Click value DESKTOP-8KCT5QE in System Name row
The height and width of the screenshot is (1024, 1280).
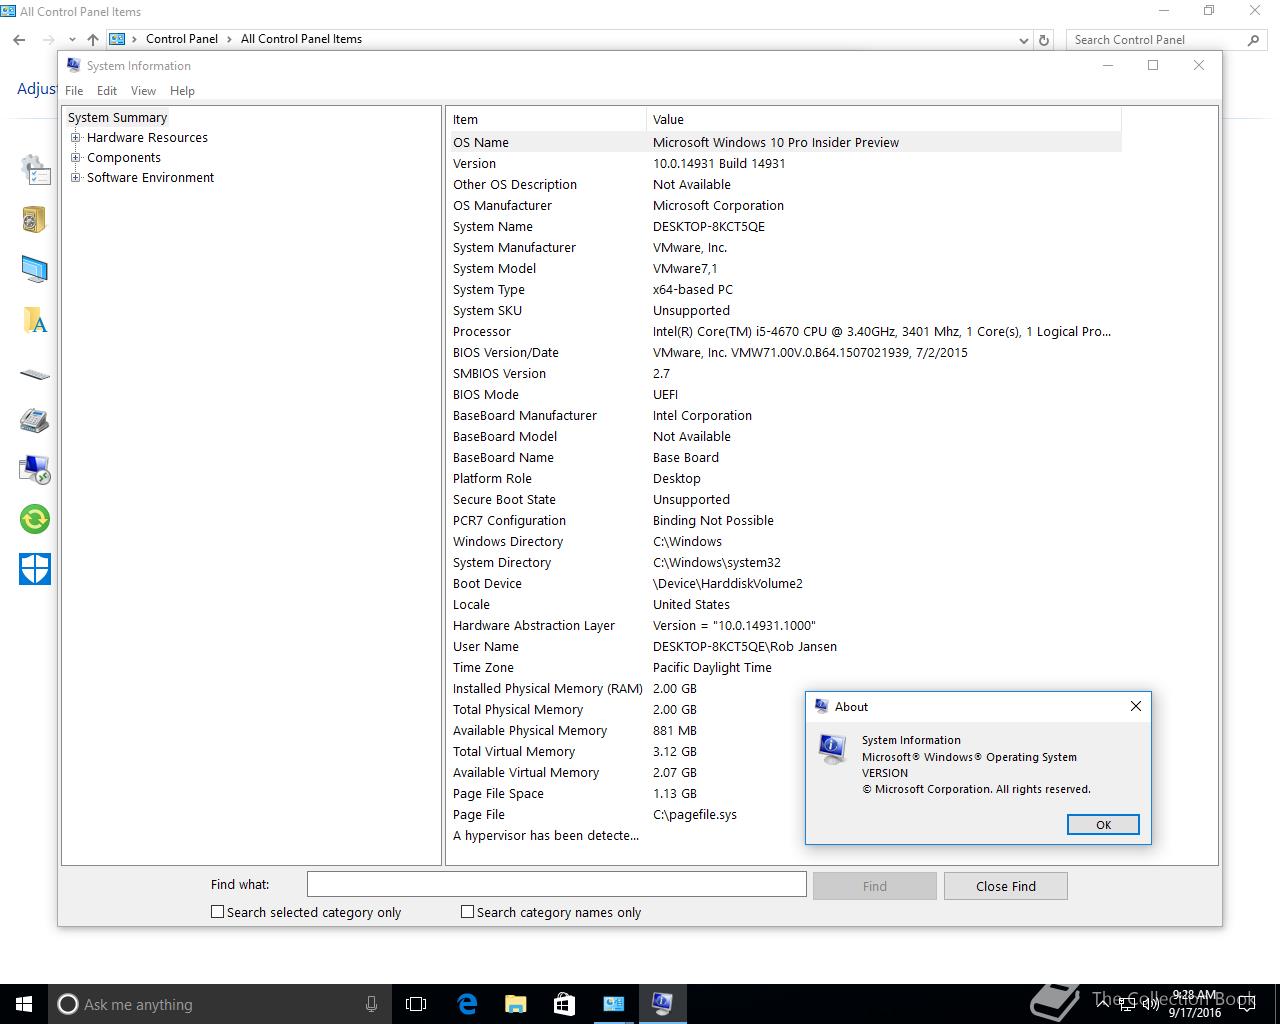tap(709, 226)
